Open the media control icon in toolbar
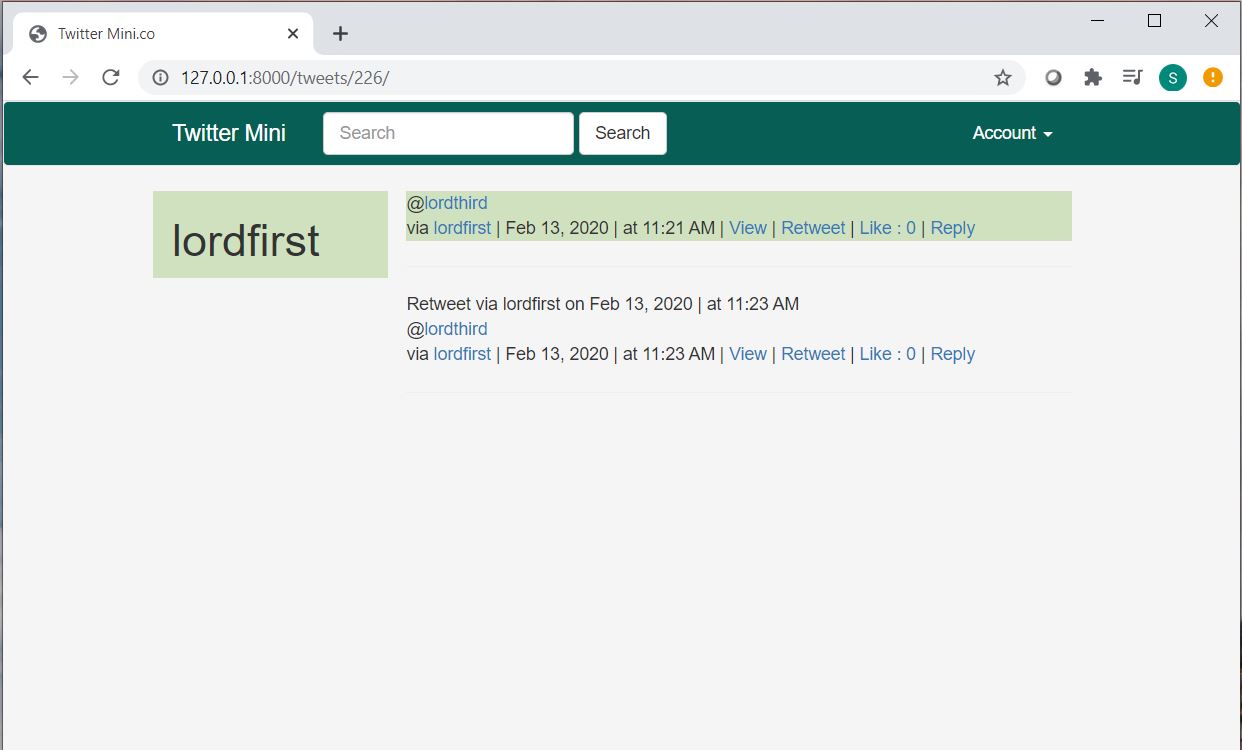This screenshot has width=1242, height=750. click(1132, 77)
